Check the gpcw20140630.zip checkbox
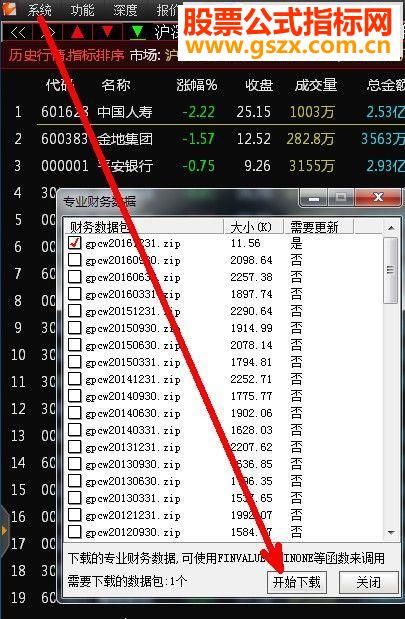 [x=75, y=413]
